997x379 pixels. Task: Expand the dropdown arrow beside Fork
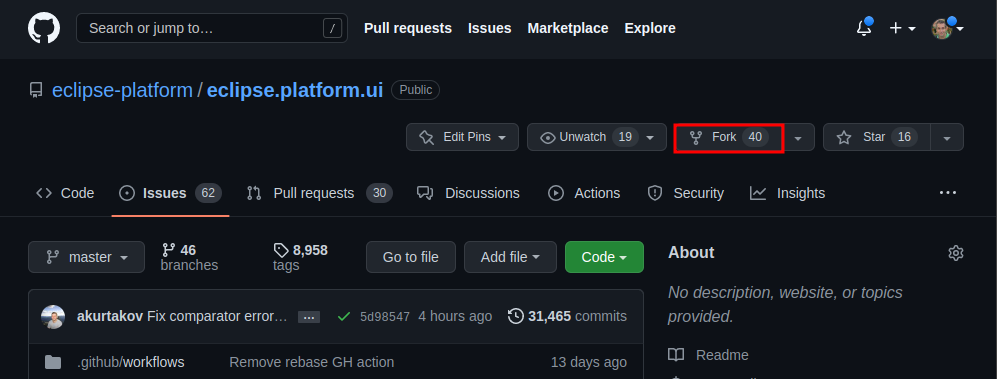[x=799, y=137]
